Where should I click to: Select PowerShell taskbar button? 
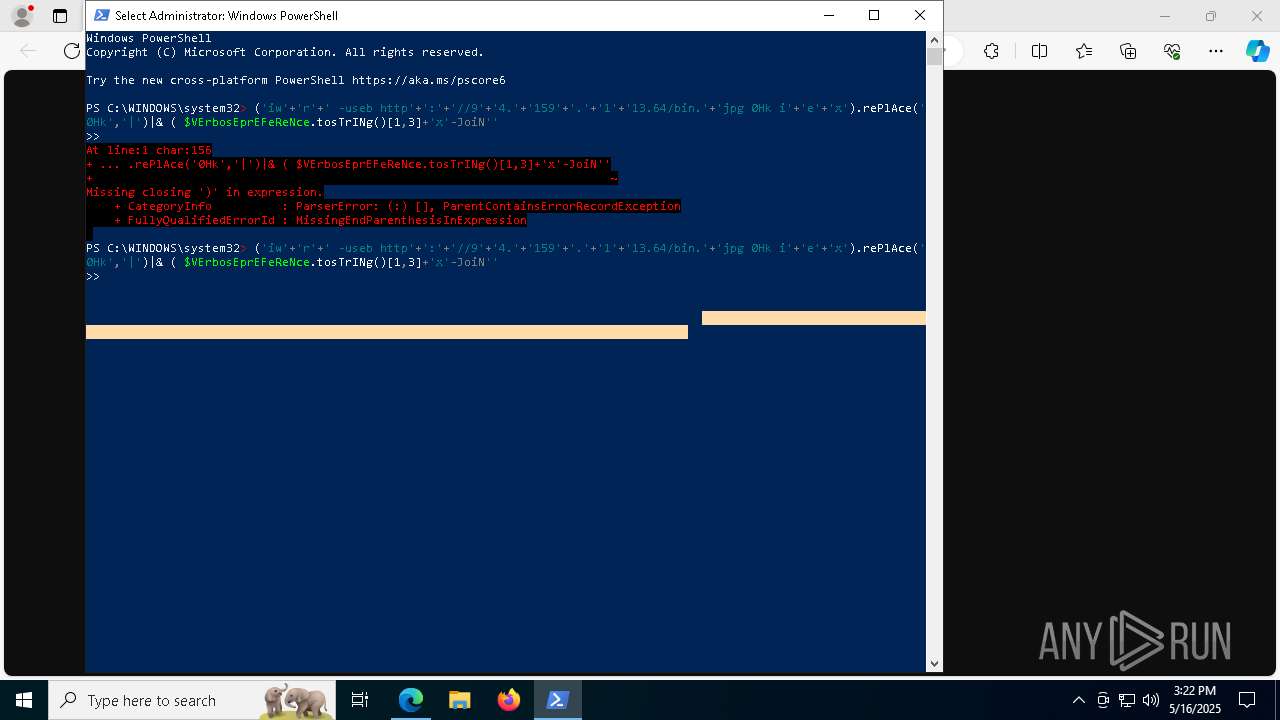558,700
